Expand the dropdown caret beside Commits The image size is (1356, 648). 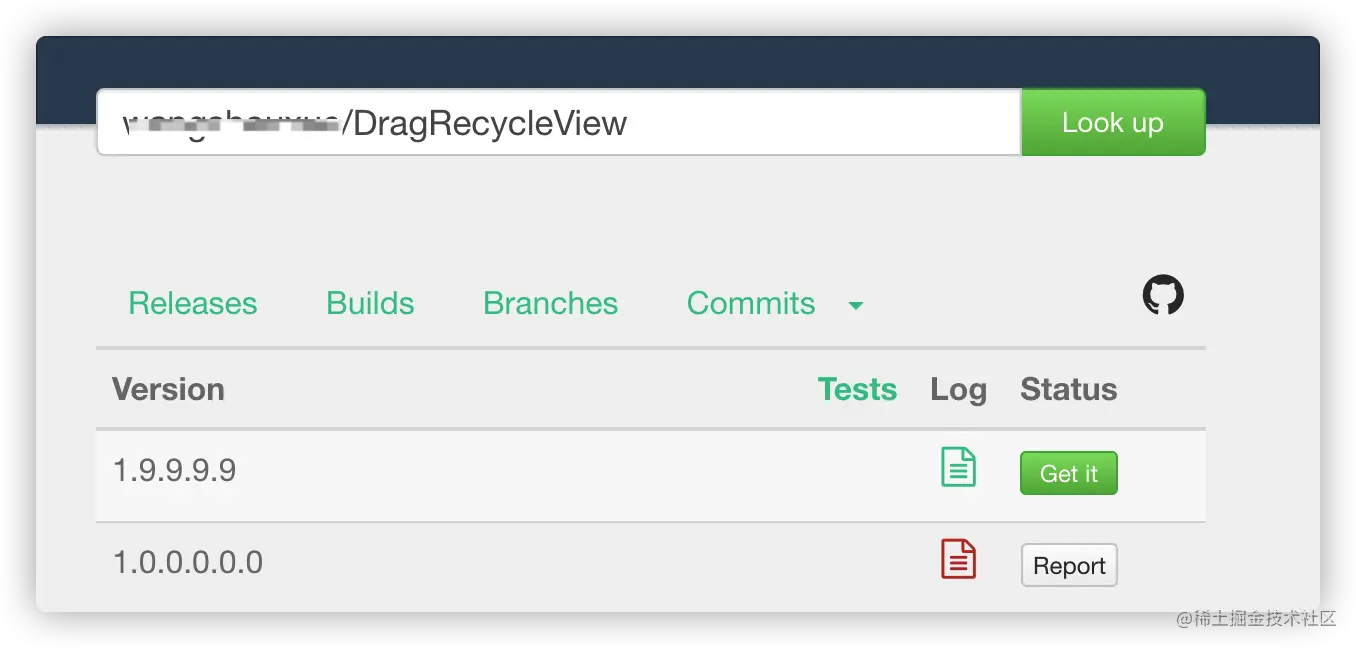(856, 305)
